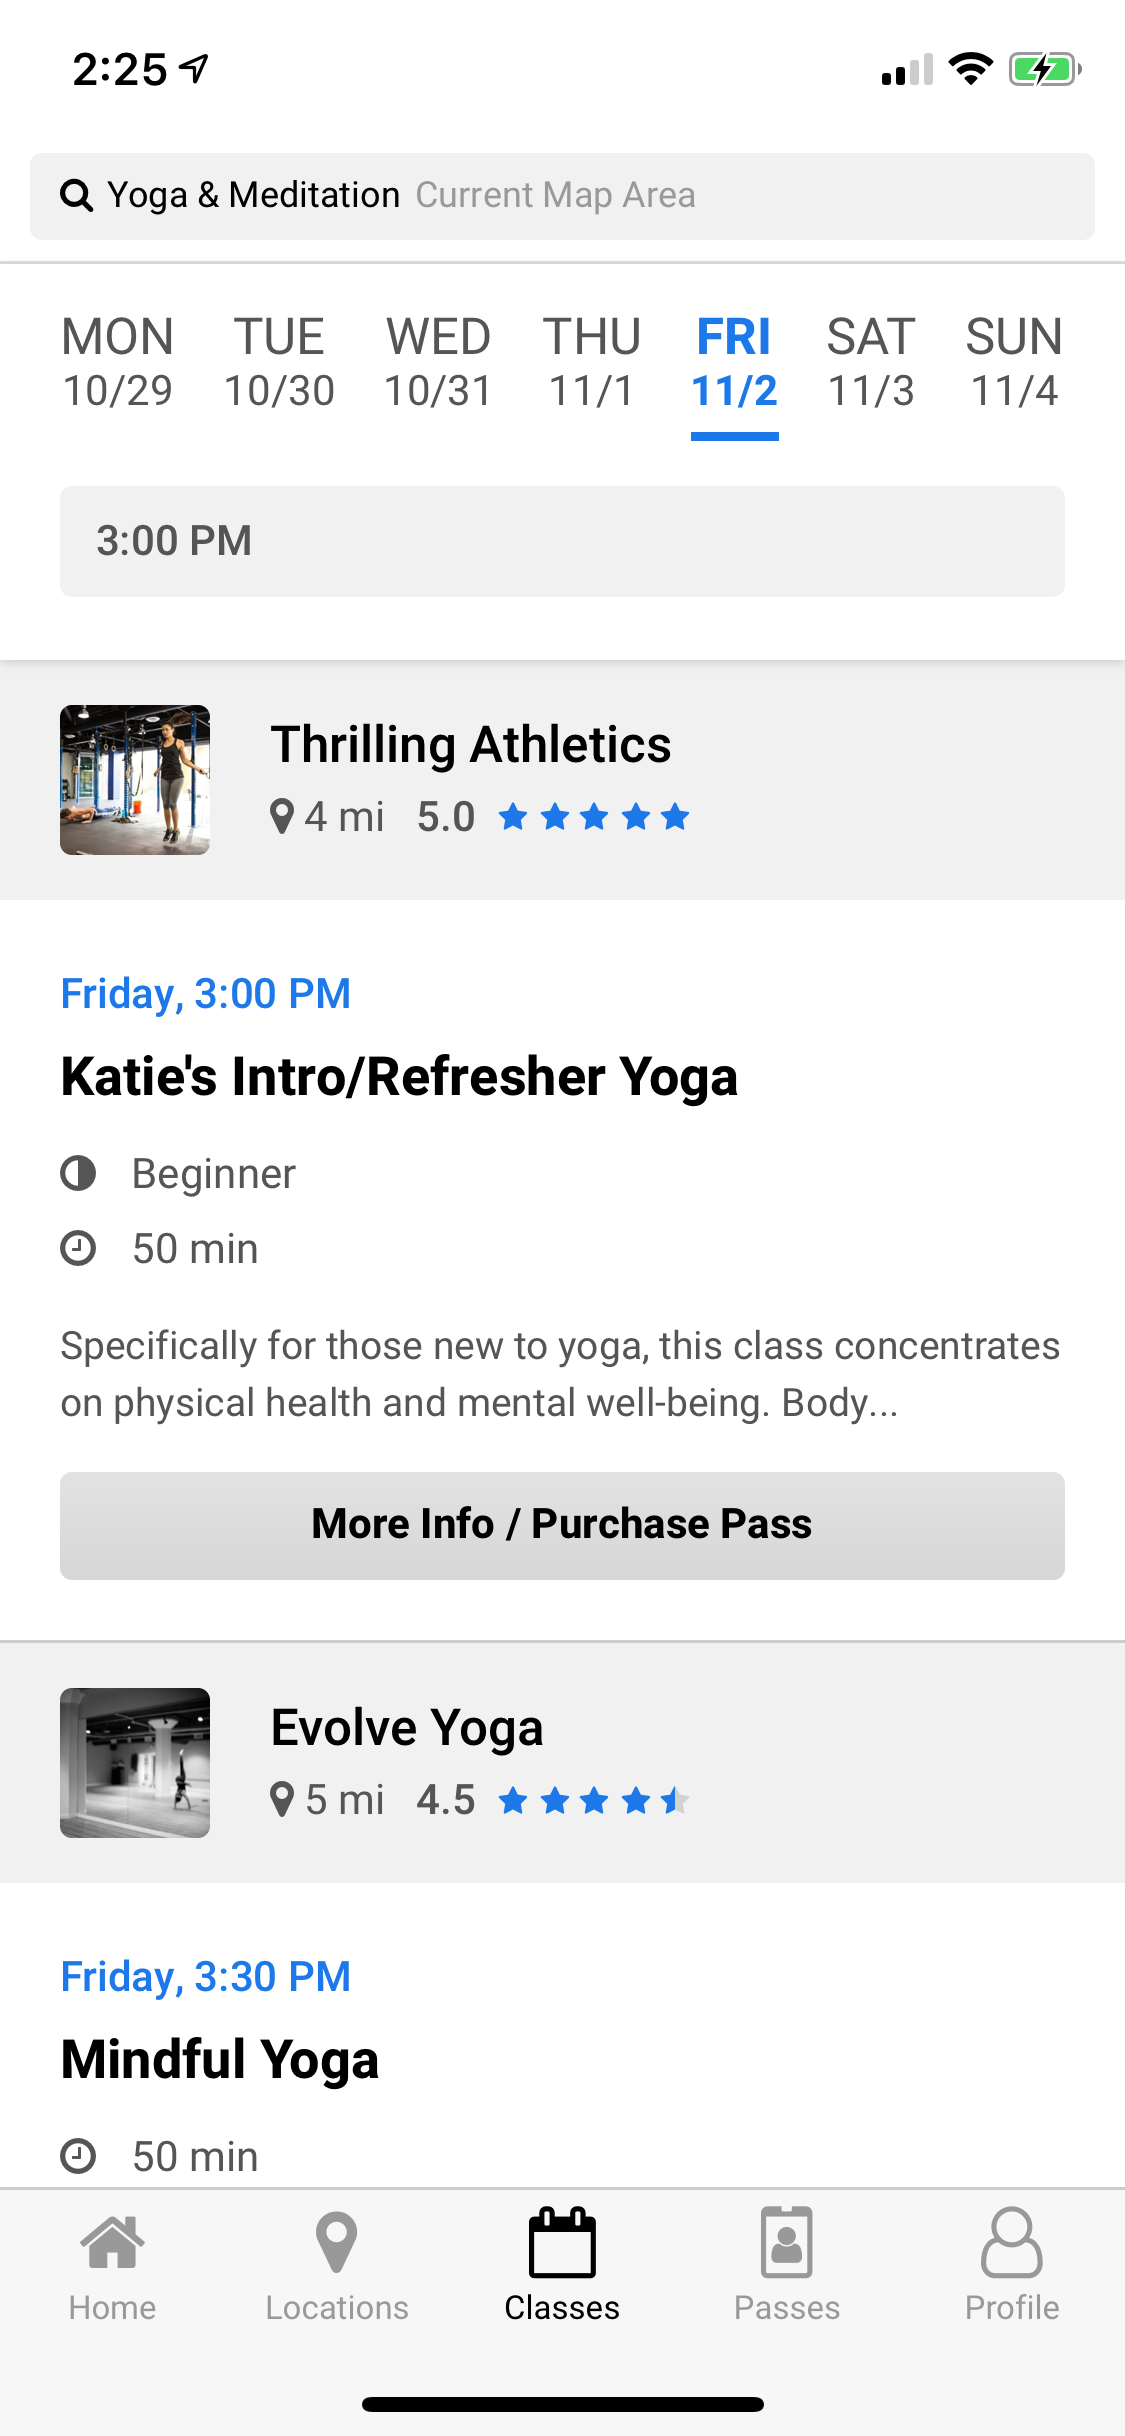Open the Evolve Yoga studio name

[407, 1727]
